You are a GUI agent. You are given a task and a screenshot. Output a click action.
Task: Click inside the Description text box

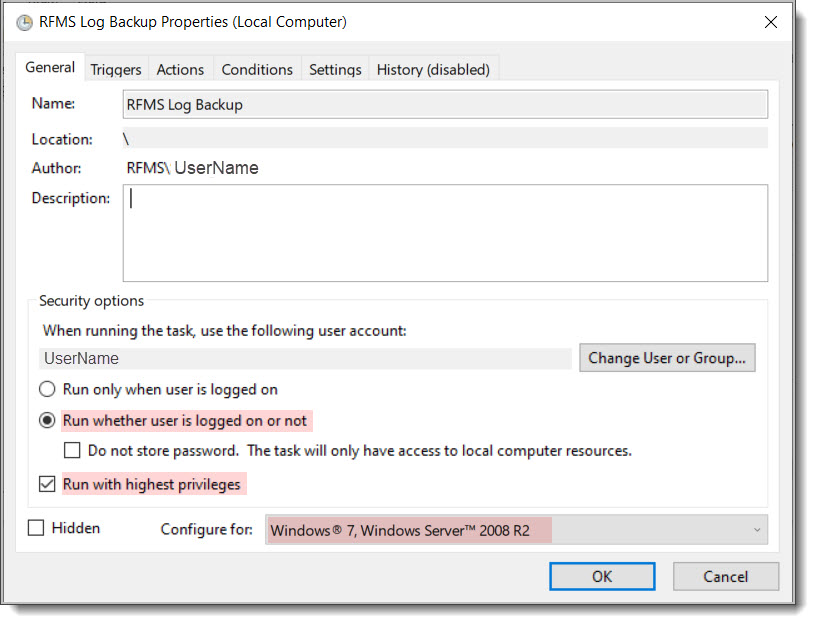(x=445, y=230)
